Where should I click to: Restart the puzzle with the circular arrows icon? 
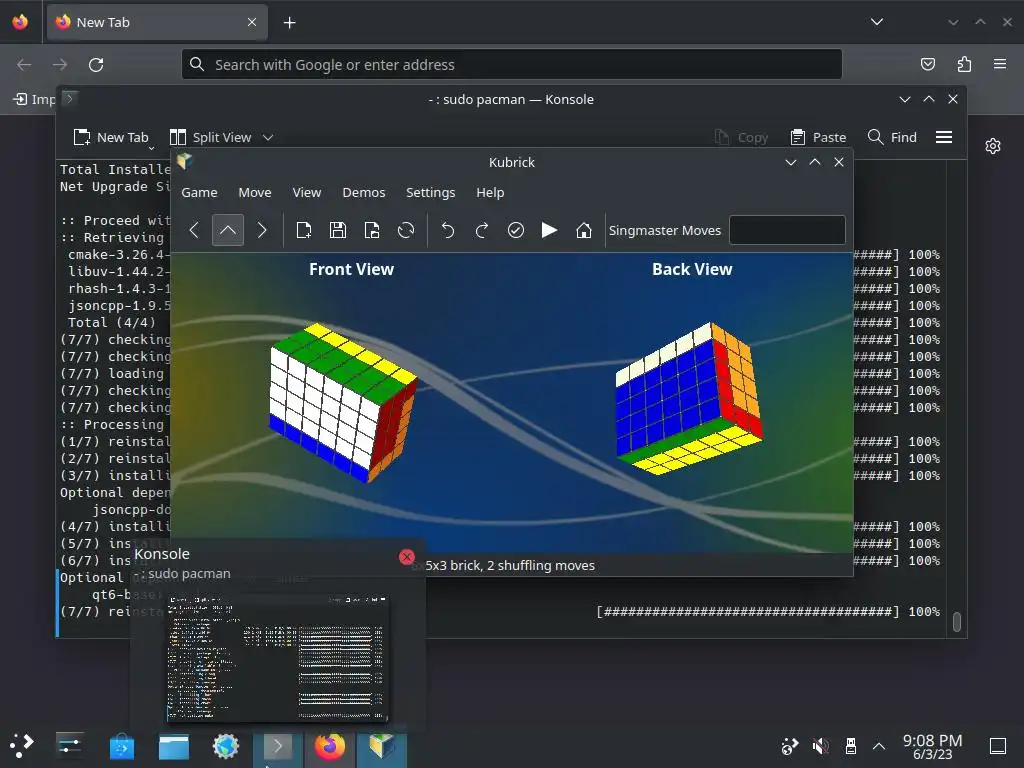[x=406, y=230]
